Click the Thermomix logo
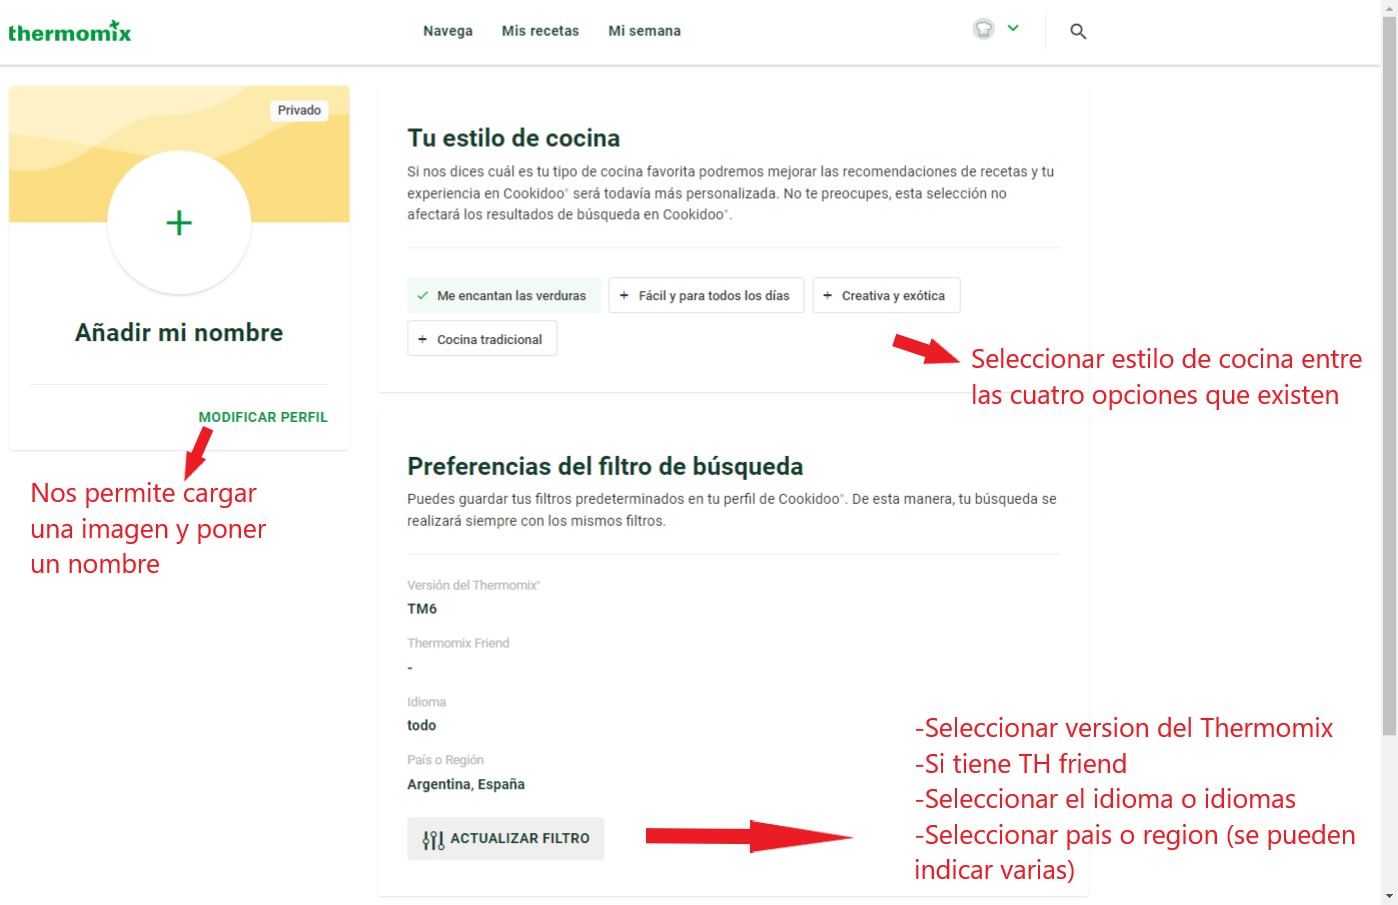Image resolution: width=1398 pixels, height=905 pixels. point(70,32)
